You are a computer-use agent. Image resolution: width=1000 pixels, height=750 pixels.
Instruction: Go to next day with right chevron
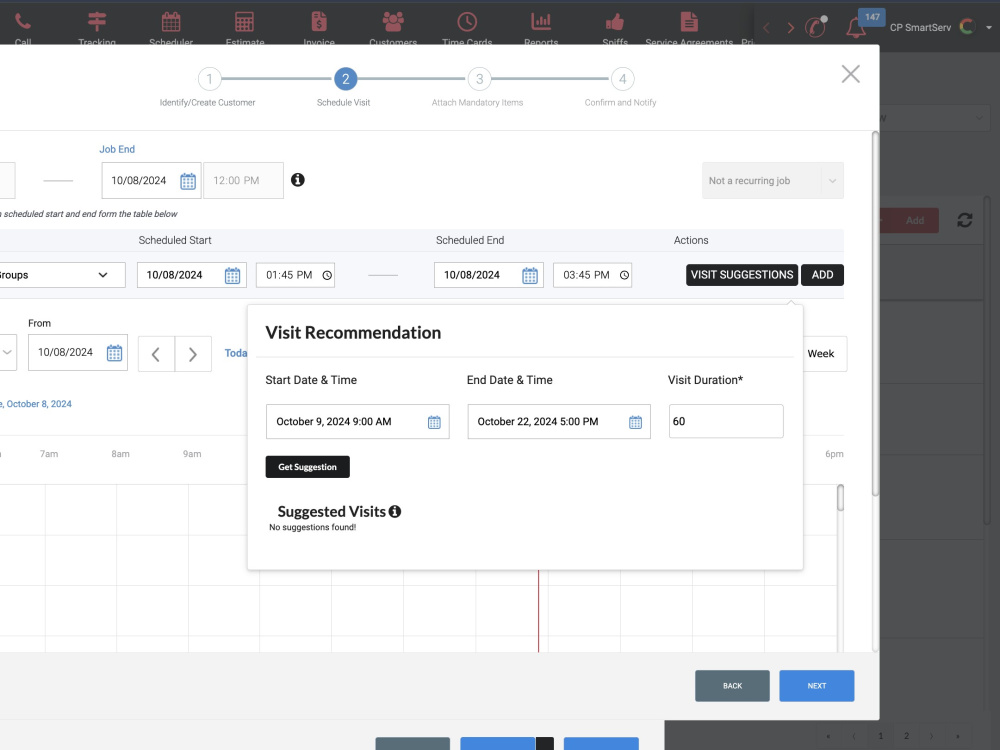193,354
